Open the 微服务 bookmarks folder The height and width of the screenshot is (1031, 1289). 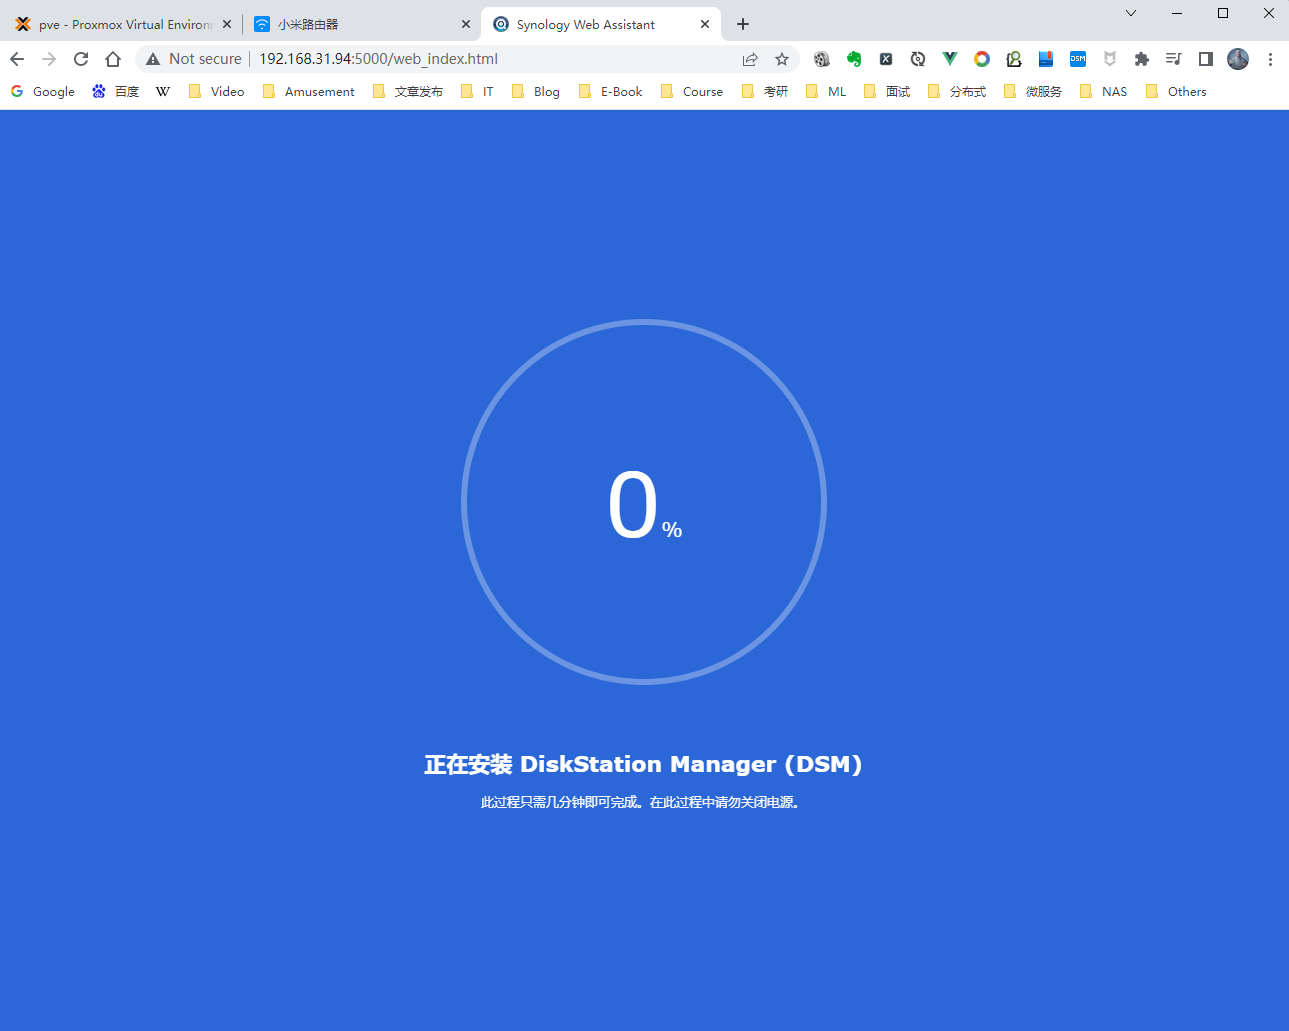coord(1033,91)
